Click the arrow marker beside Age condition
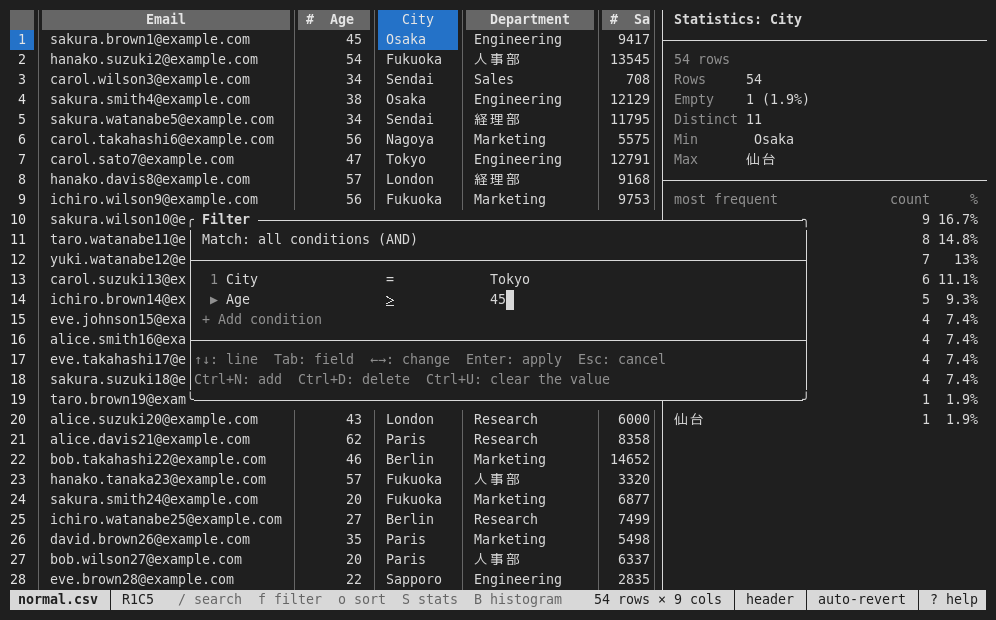 click(213, 299)
